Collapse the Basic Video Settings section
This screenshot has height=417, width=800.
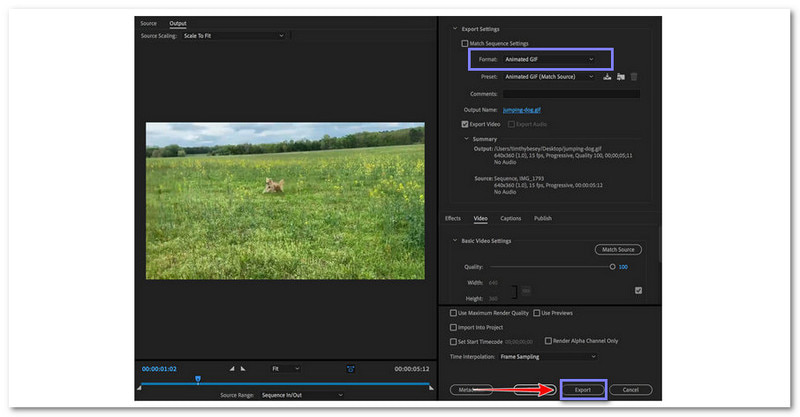point(455,241)
